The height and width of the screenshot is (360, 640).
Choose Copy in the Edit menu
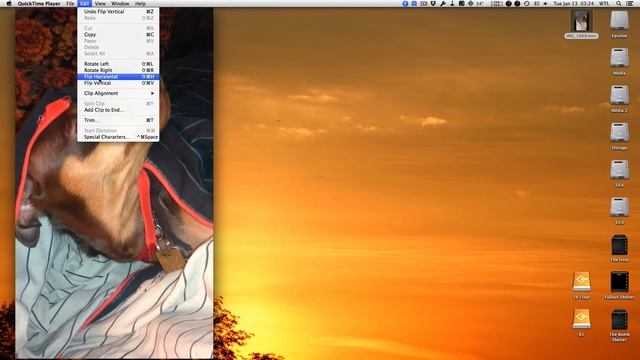118,35
